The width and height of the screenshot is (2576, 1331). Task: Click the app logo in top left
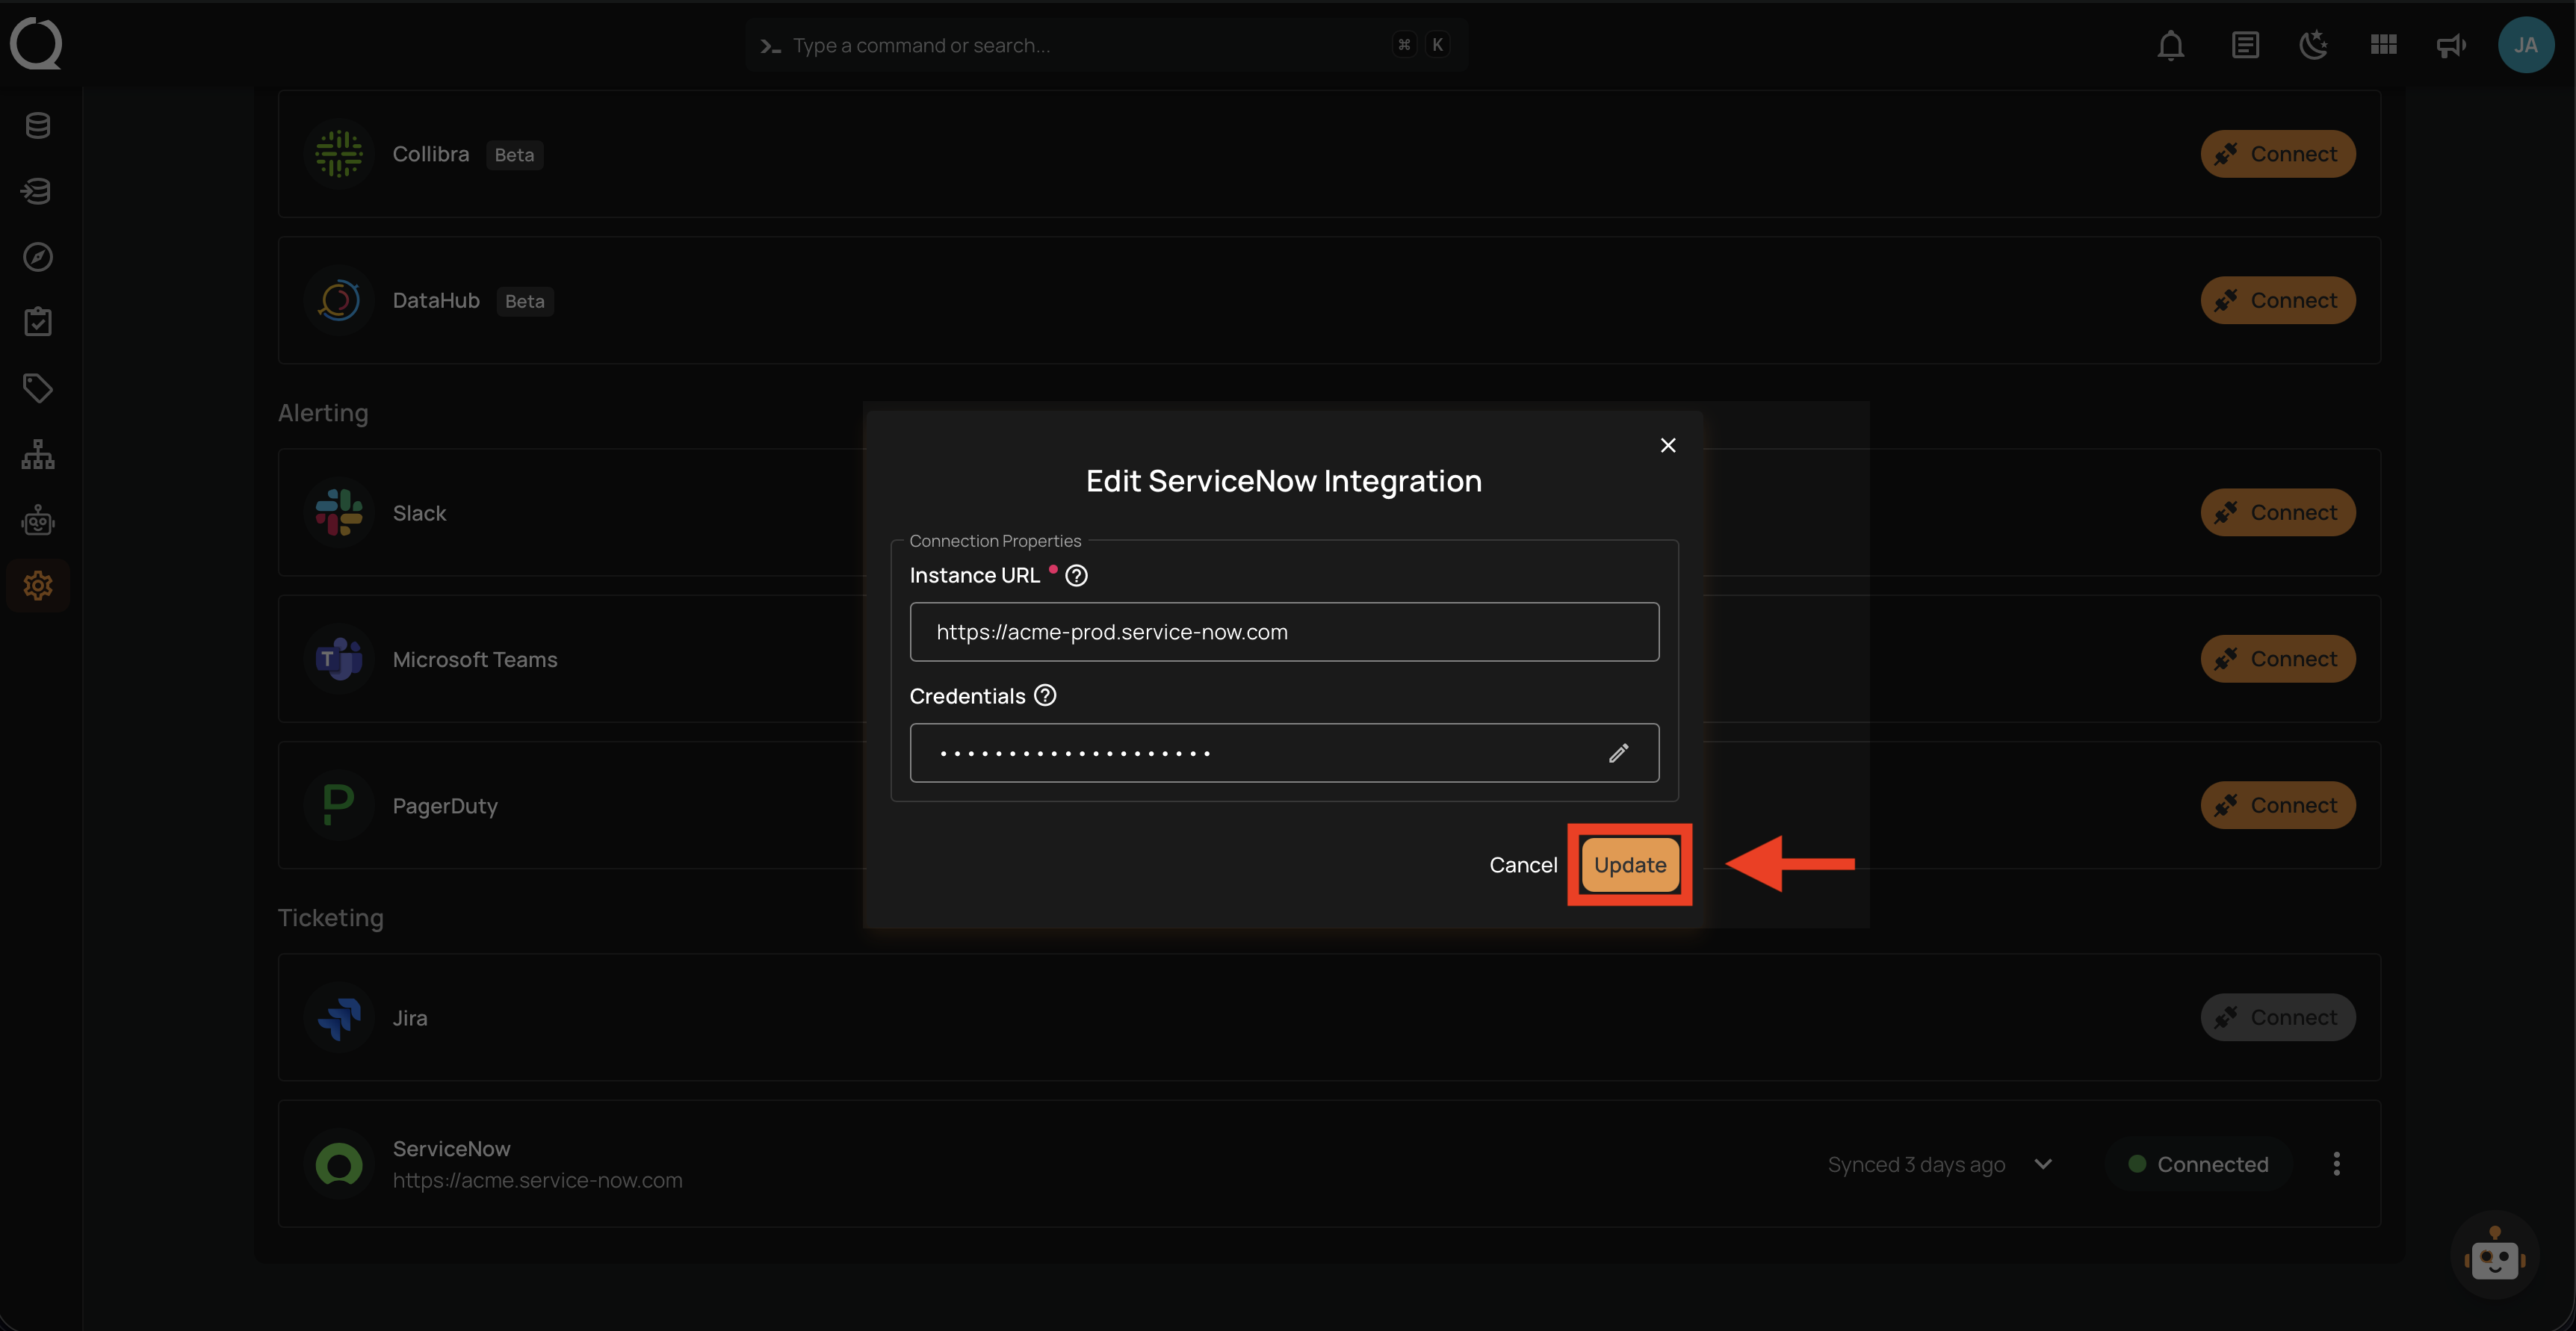tap(37, 44)
